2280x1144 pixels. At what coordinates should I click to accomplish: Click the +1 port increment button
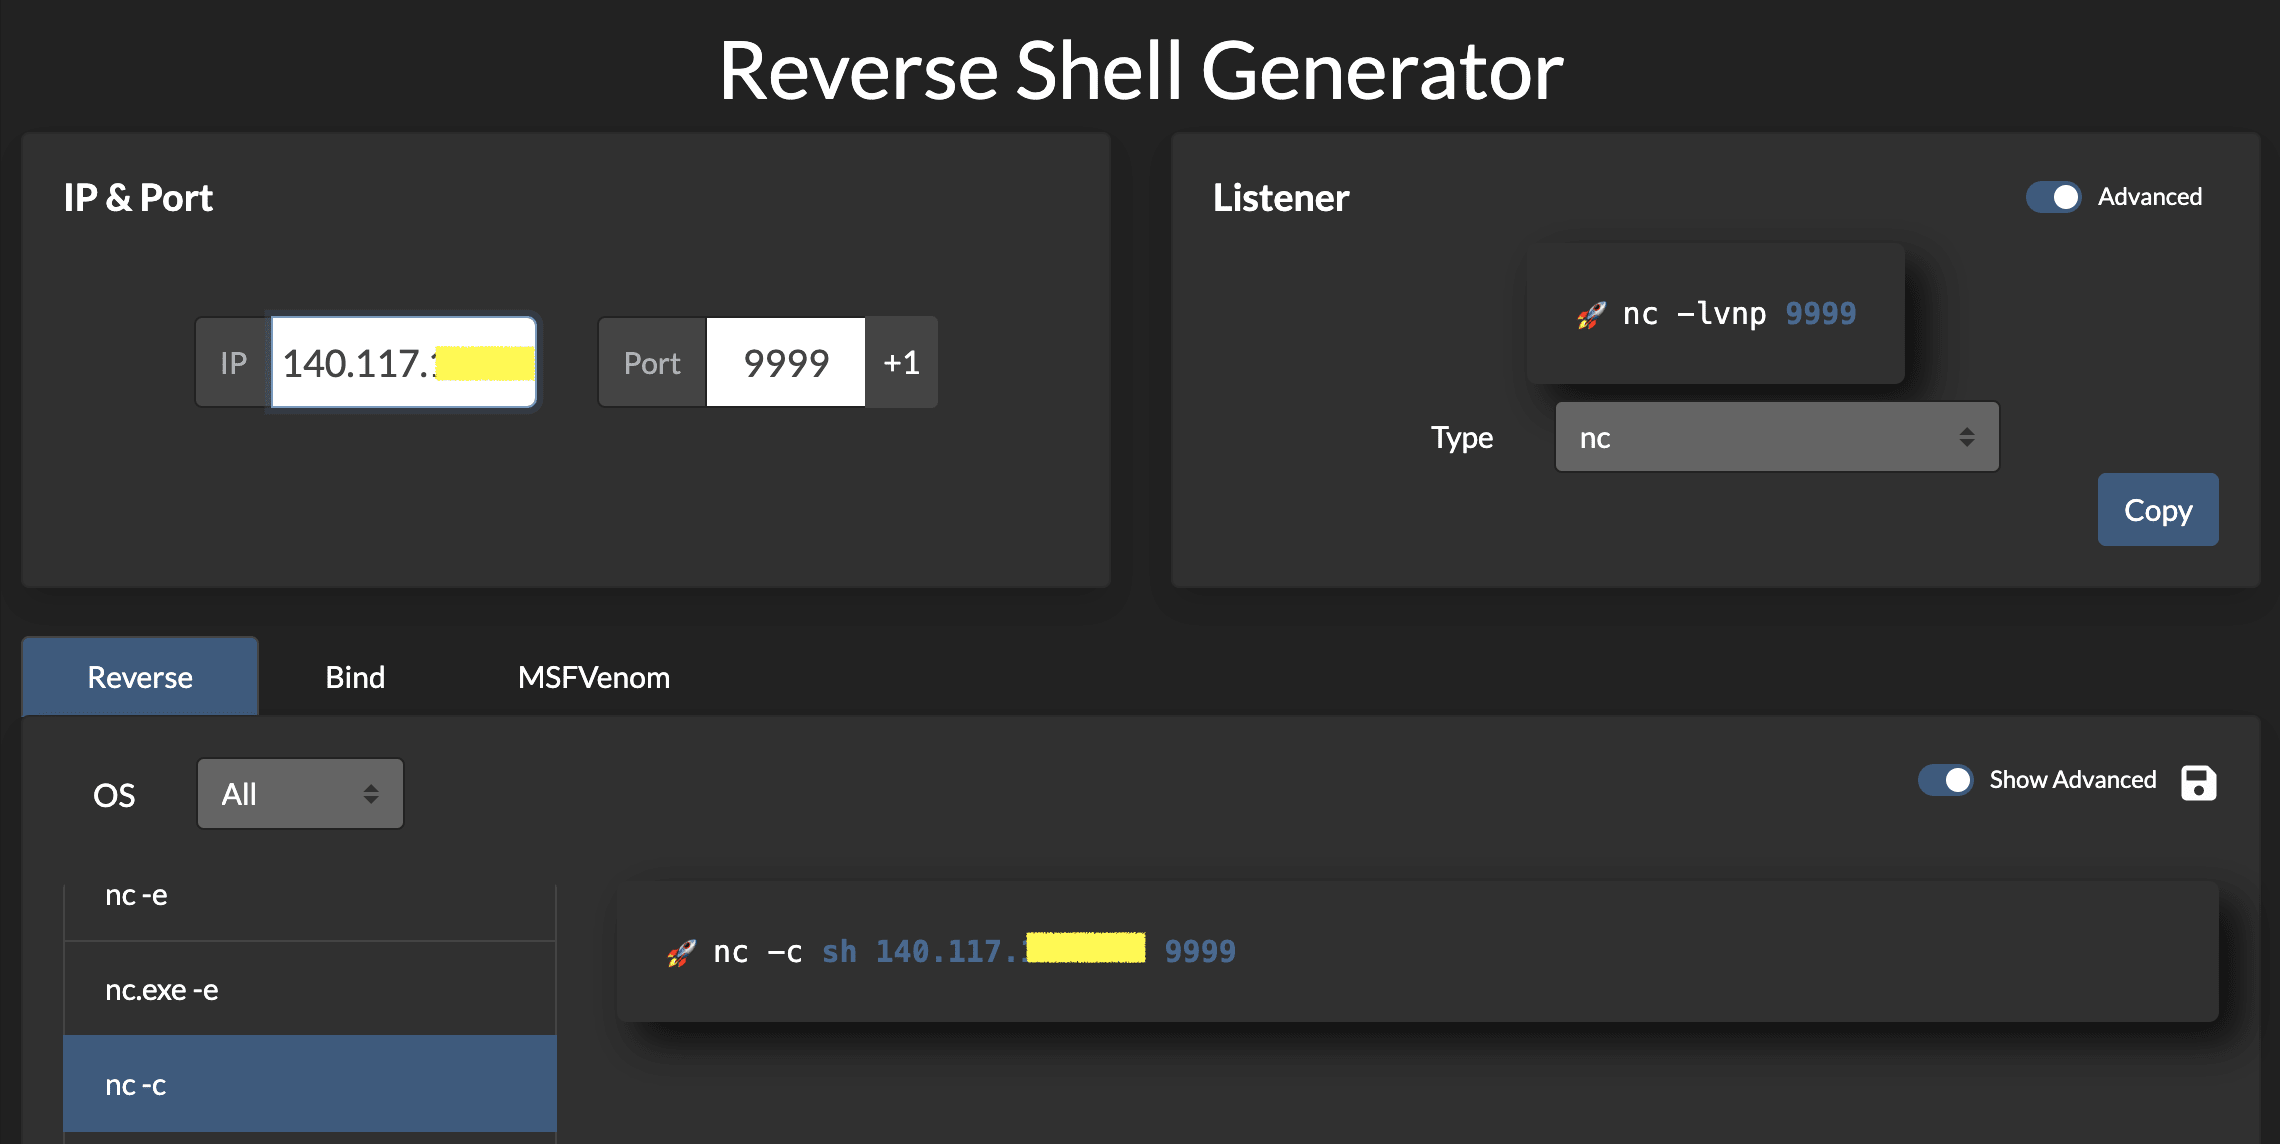tap(900, 362)
